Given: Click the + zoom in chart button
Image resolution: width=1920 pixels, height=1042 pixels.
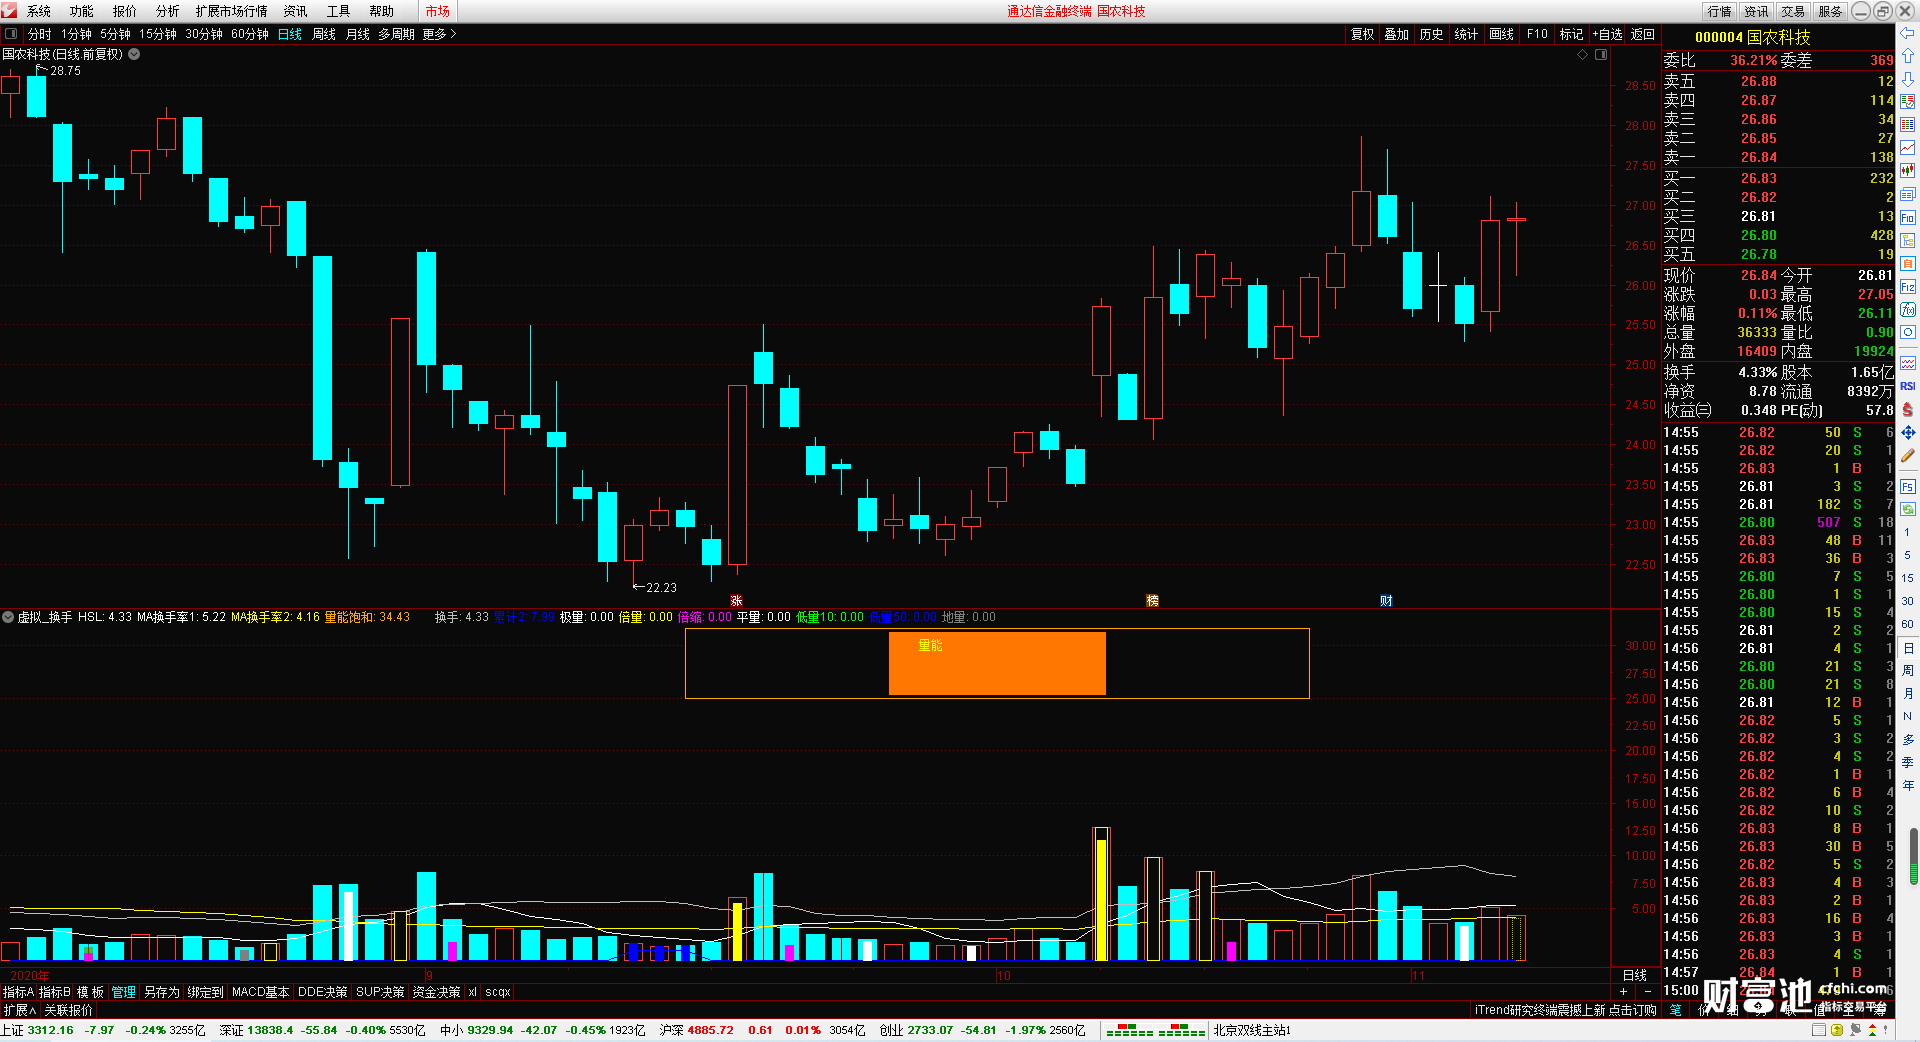Looking at the screenshot, I should click(1623, 991).
